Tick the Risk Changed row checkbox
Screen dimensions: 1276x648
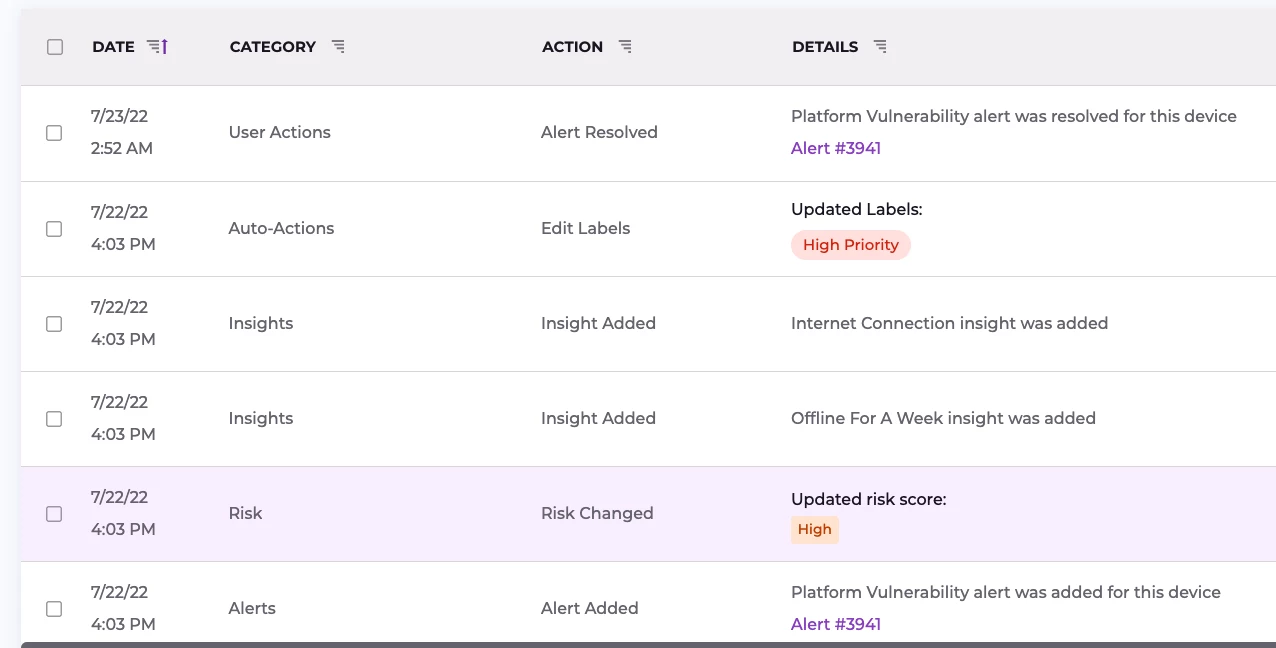point(55,514)
